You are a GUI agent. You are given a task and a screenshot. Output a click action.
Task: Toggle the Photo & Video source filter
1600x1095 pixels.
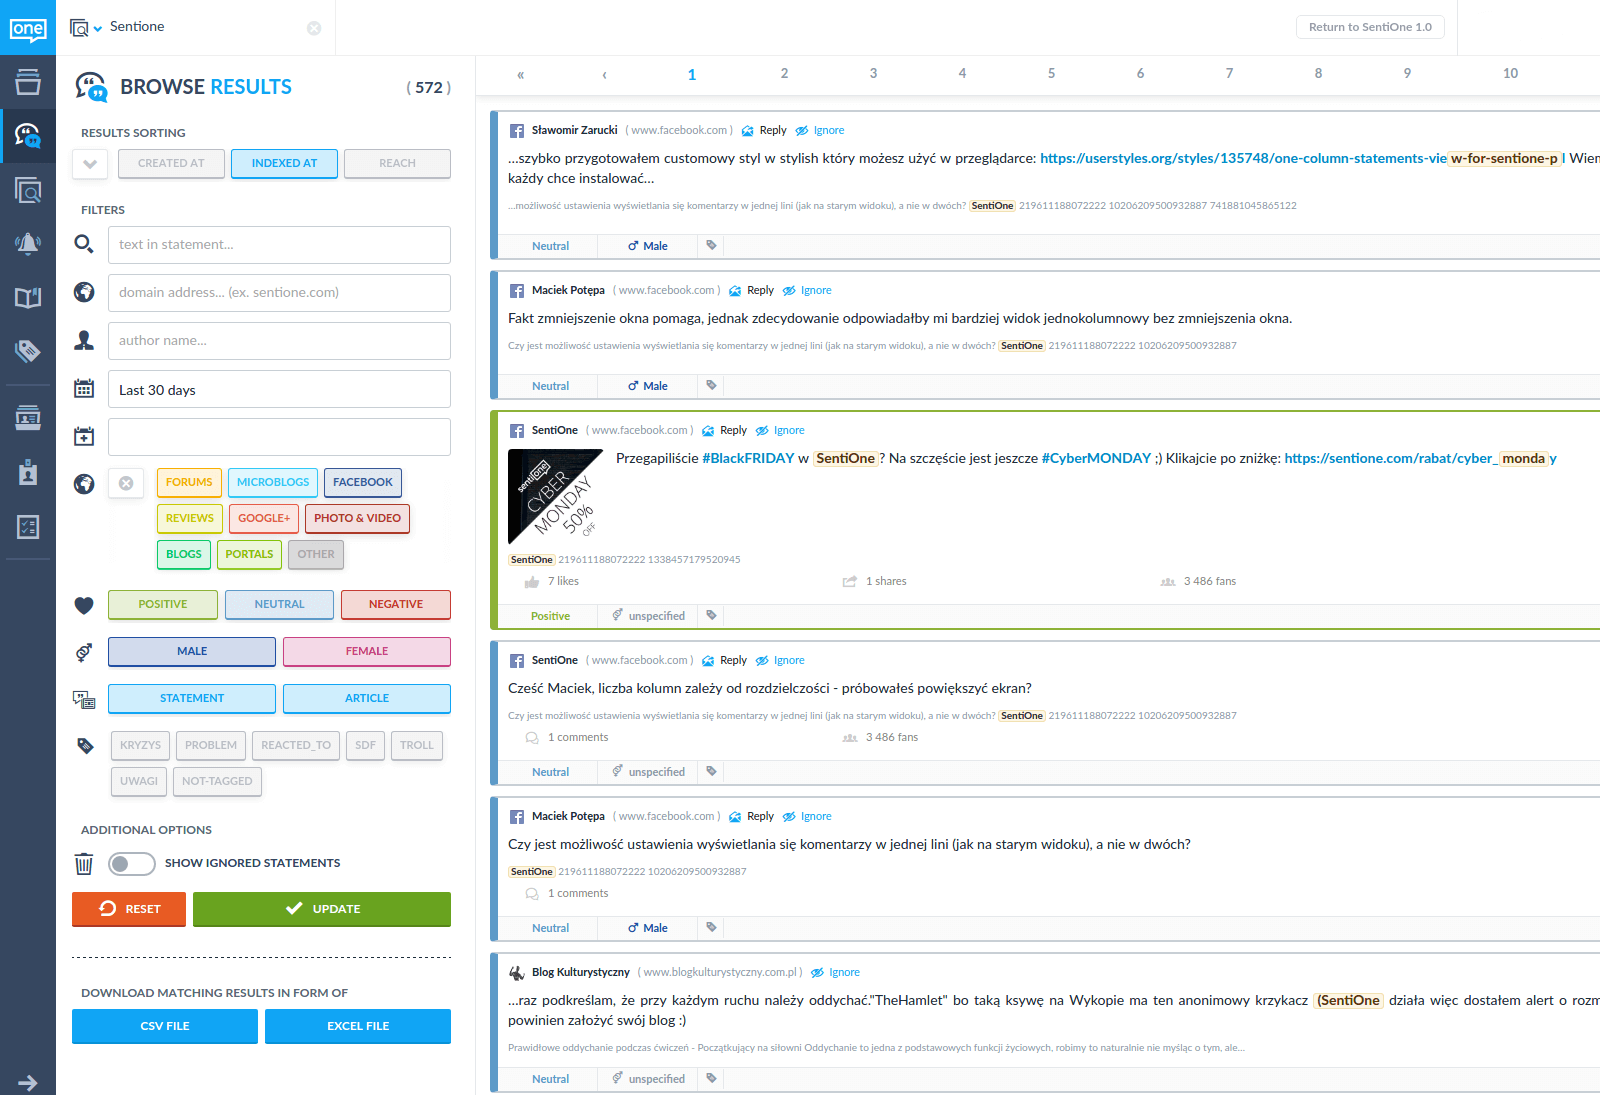357,518
